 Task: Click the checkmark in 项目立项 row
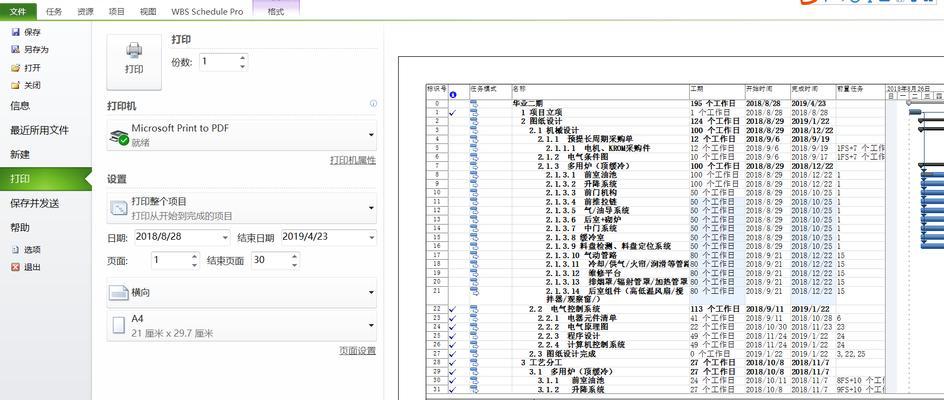453,112
